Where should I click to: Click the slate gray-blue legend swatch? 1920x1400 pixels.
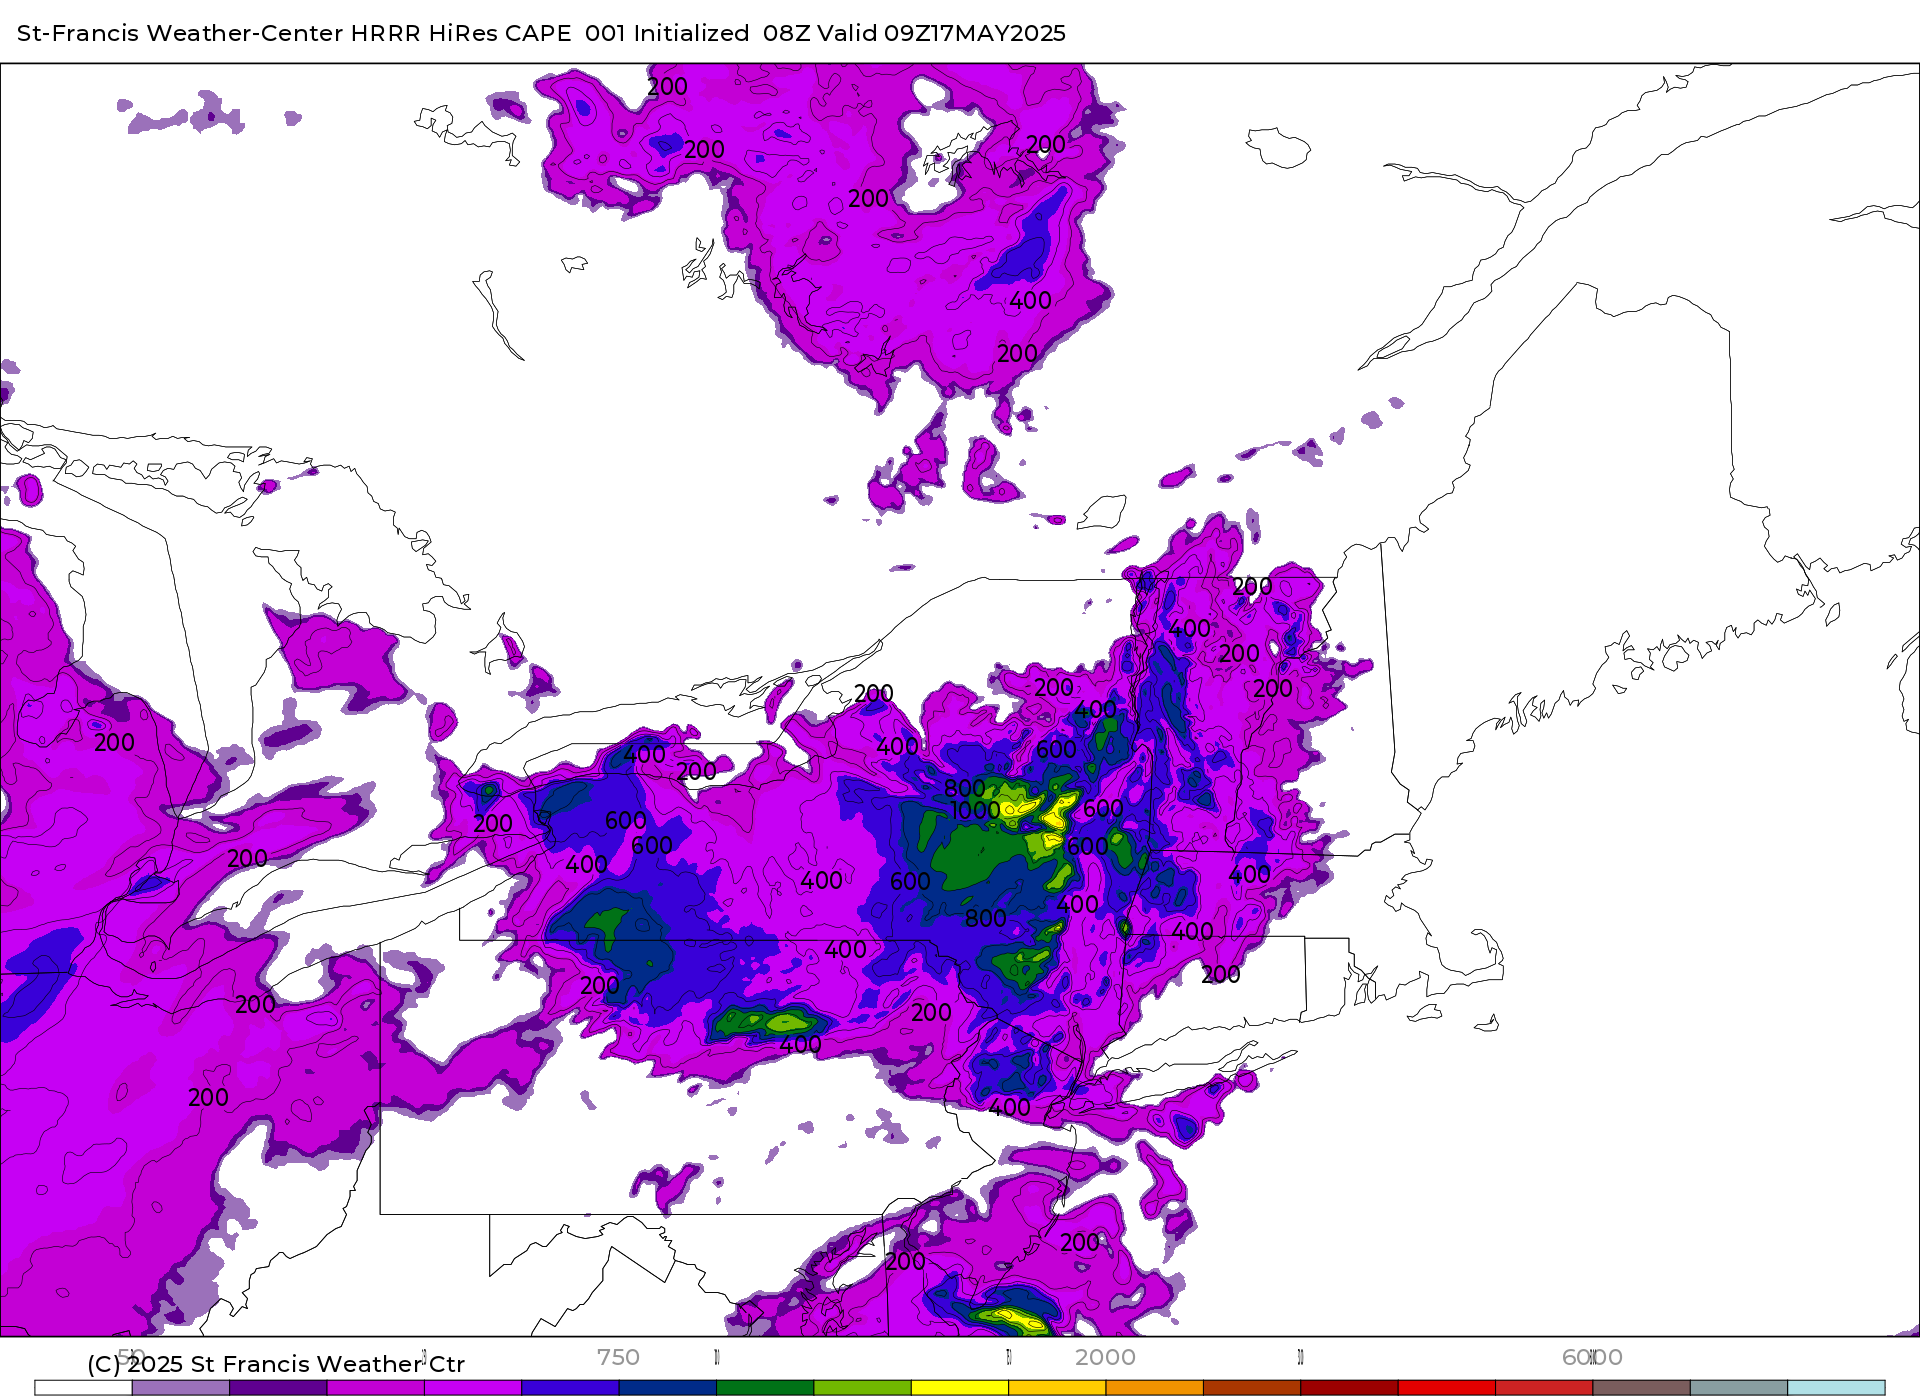pyautogui.click(x=1738, y=1388)
